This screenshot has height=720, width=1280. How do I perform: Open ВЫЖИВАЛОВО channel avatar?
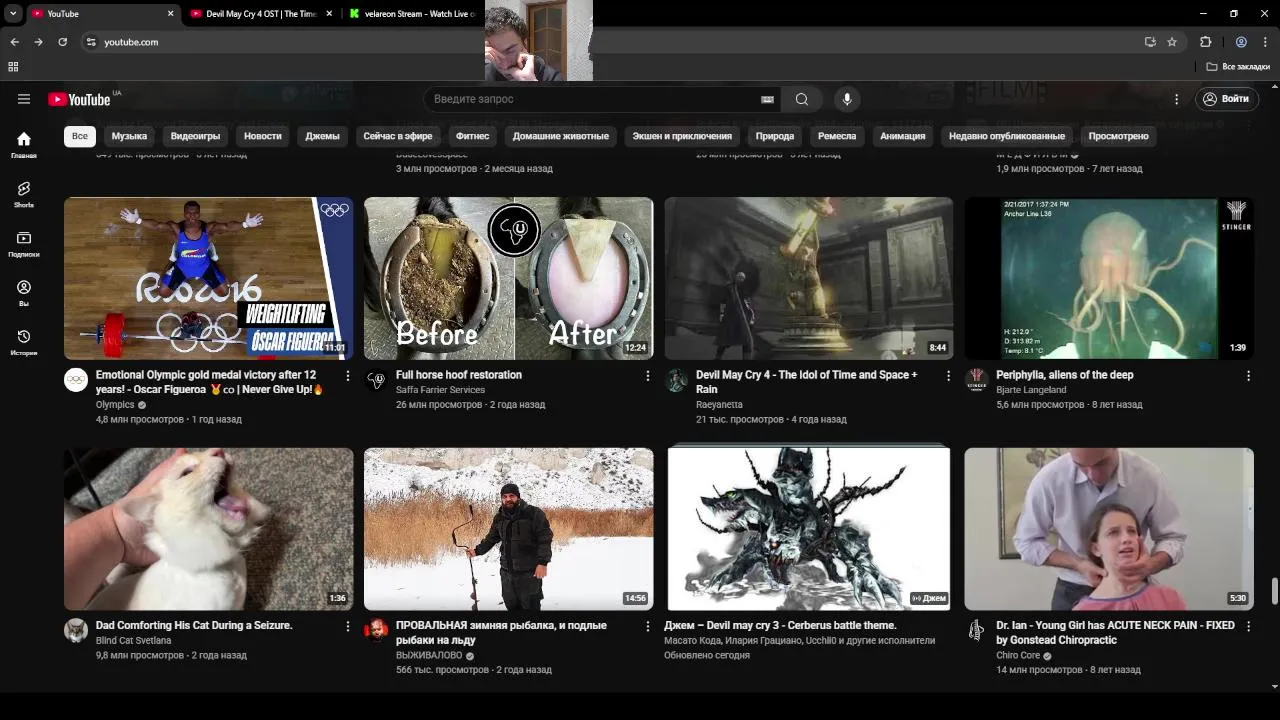tap(376, 630)
